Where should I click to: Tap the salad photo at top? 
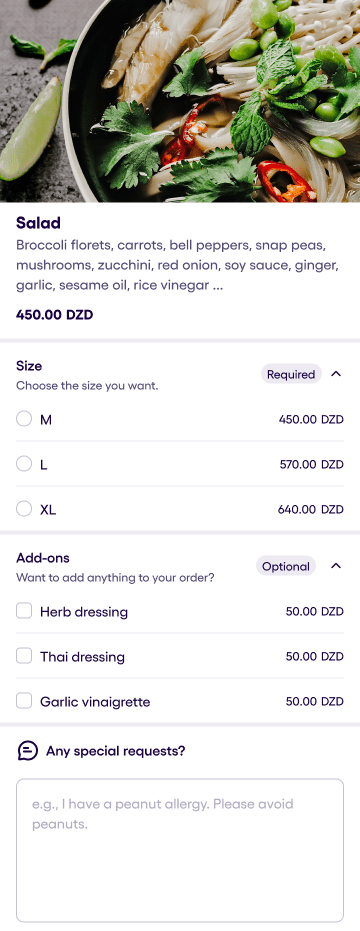180,101
